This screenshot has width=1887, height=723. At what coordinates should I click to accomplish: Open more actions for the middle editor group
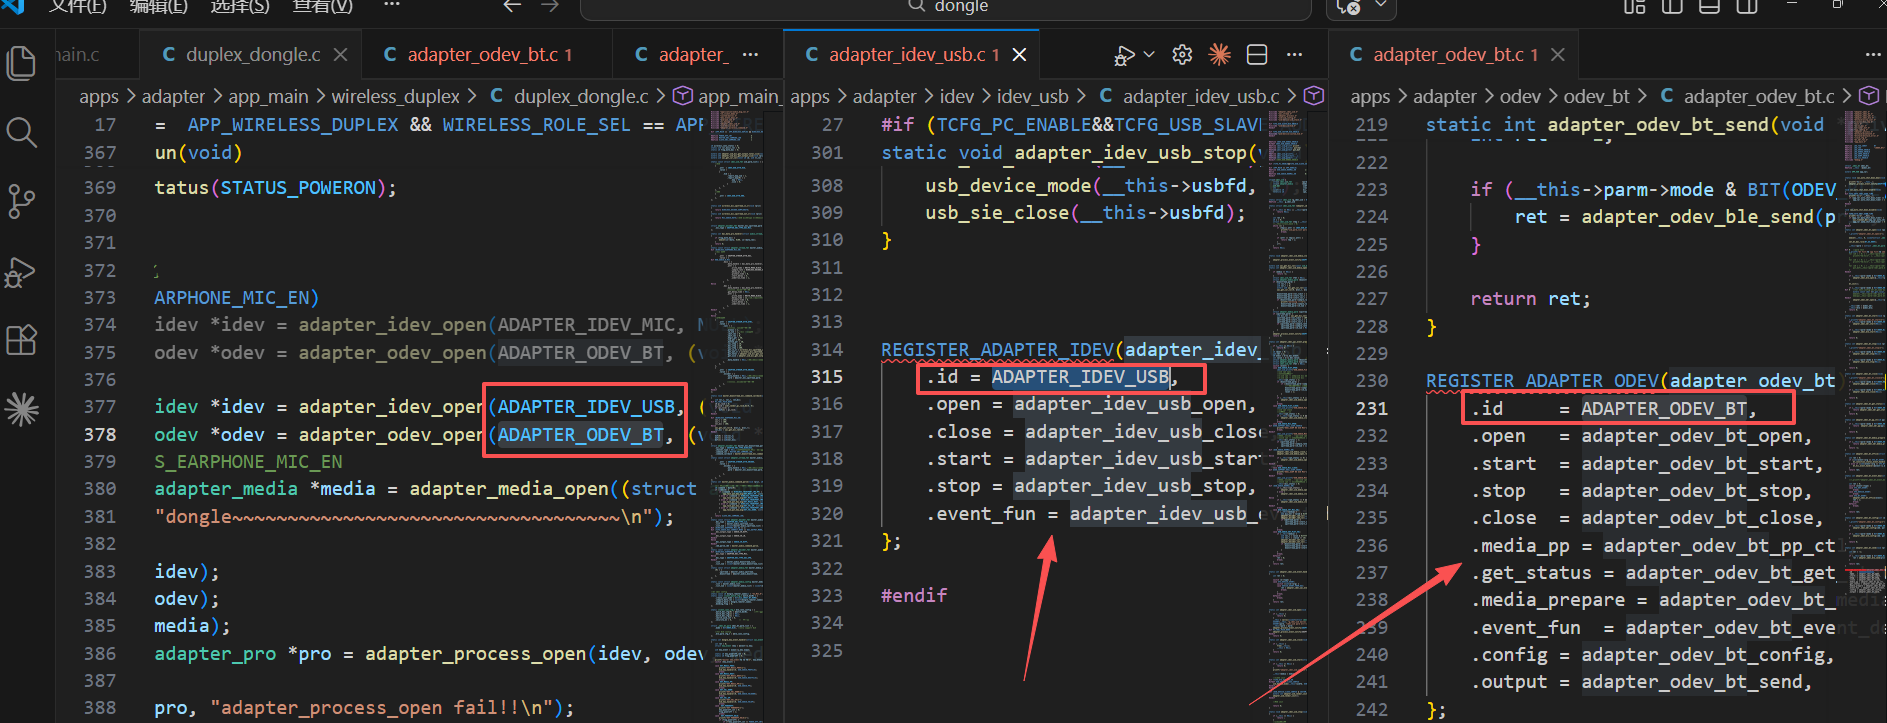1295,55
